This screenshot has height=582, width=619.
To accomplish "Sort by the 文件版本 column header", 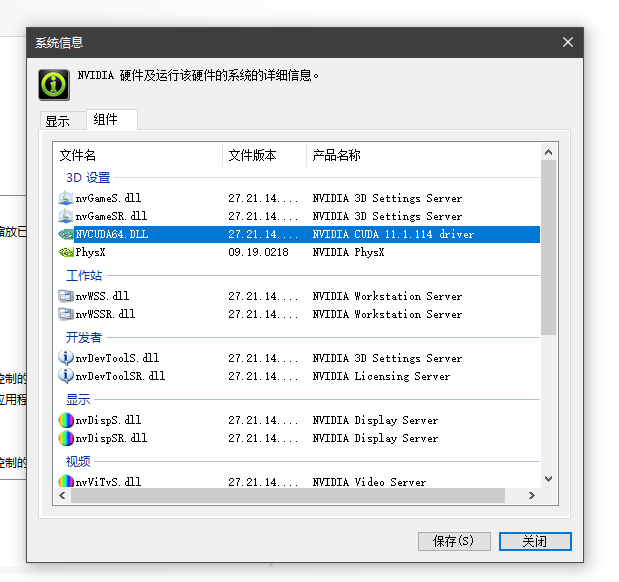I will coord(264,155).
